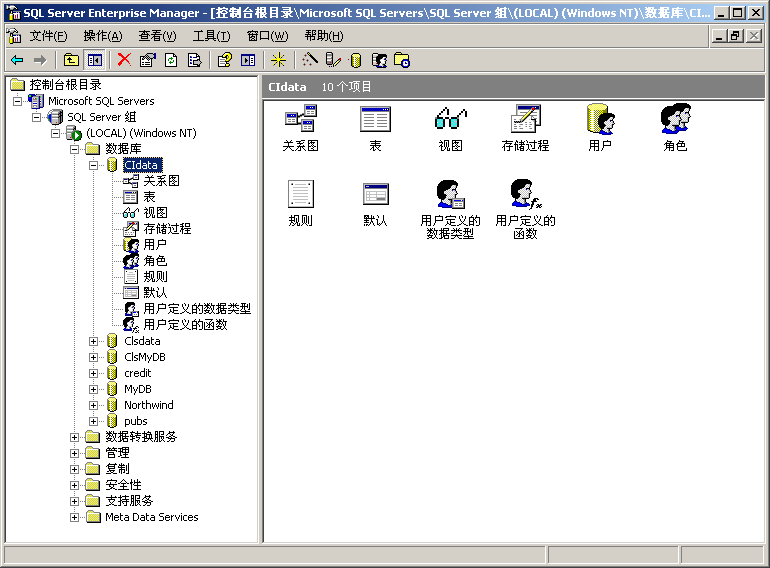
Task: Click the Refresh toolbar icon
Action: [x=171, y=60]
